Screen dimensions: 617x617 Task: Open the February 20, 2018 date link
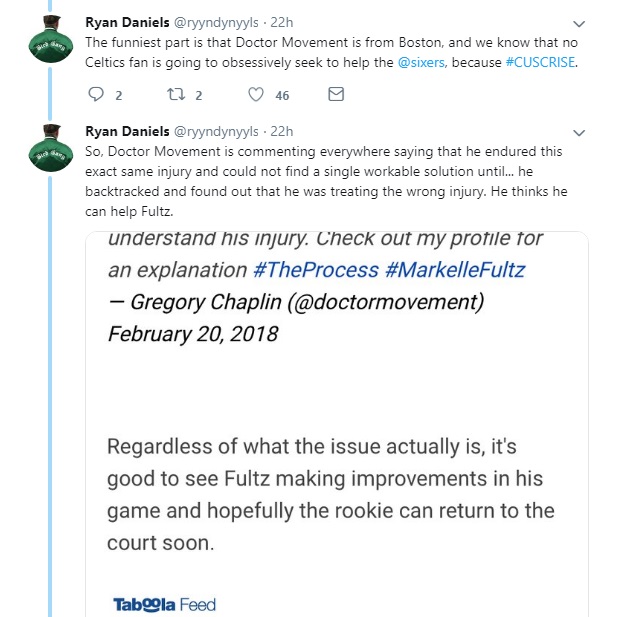193,334
